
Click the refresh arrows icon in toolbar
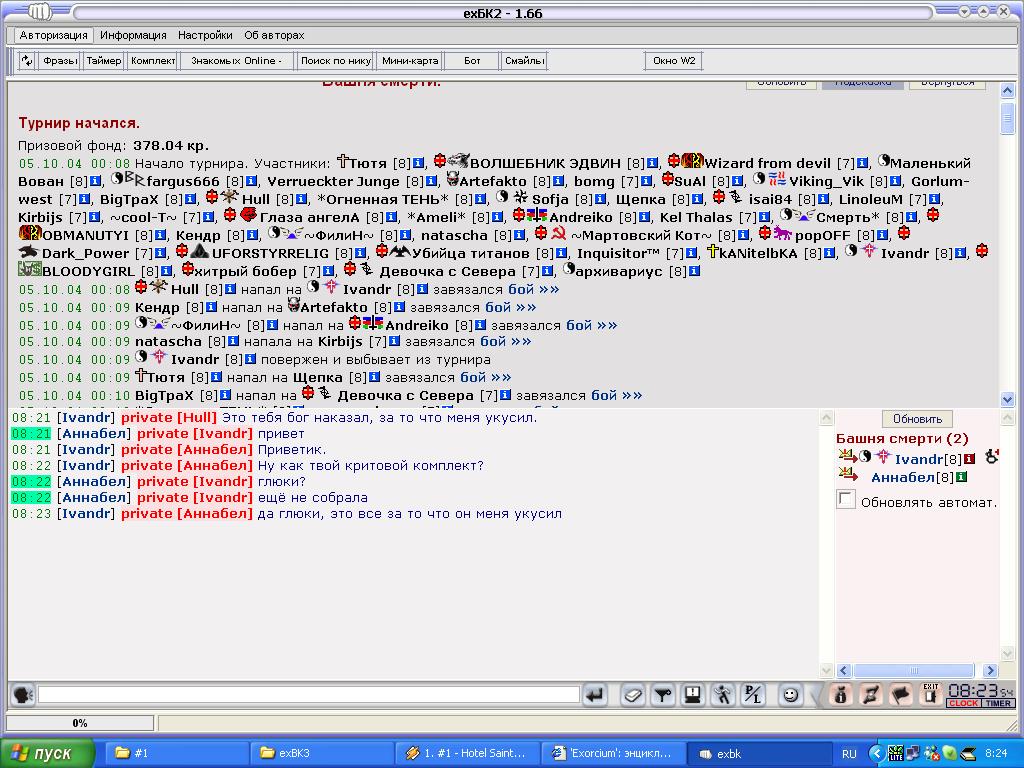click(27, 61)
